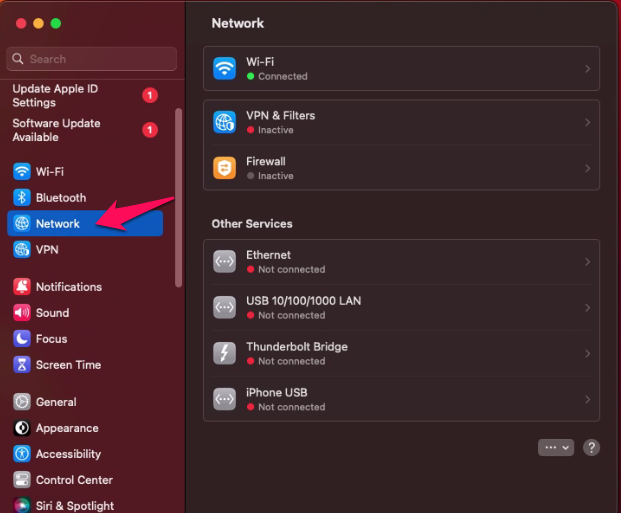
Task: Expand the USB 10/100/1000 LAN chevron
Action: [x=587, y=308]
